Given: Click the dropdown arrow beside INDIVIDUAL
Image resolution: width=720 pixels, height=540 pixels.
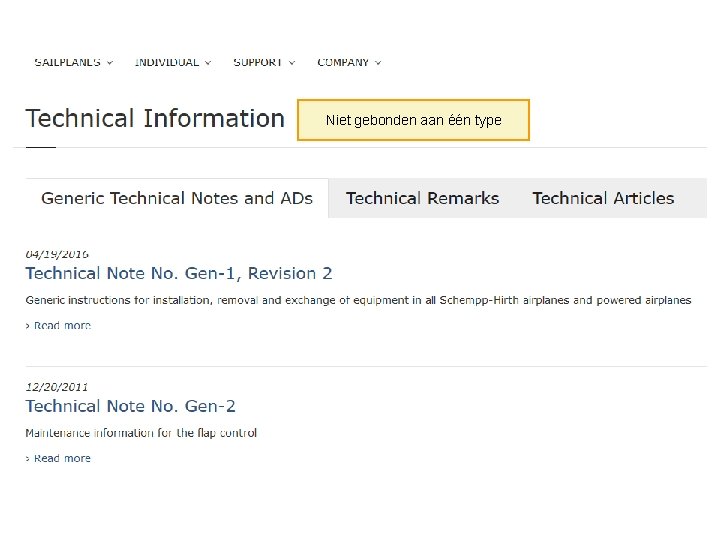Looking at the screenshot, I should (x=208, y=63).
